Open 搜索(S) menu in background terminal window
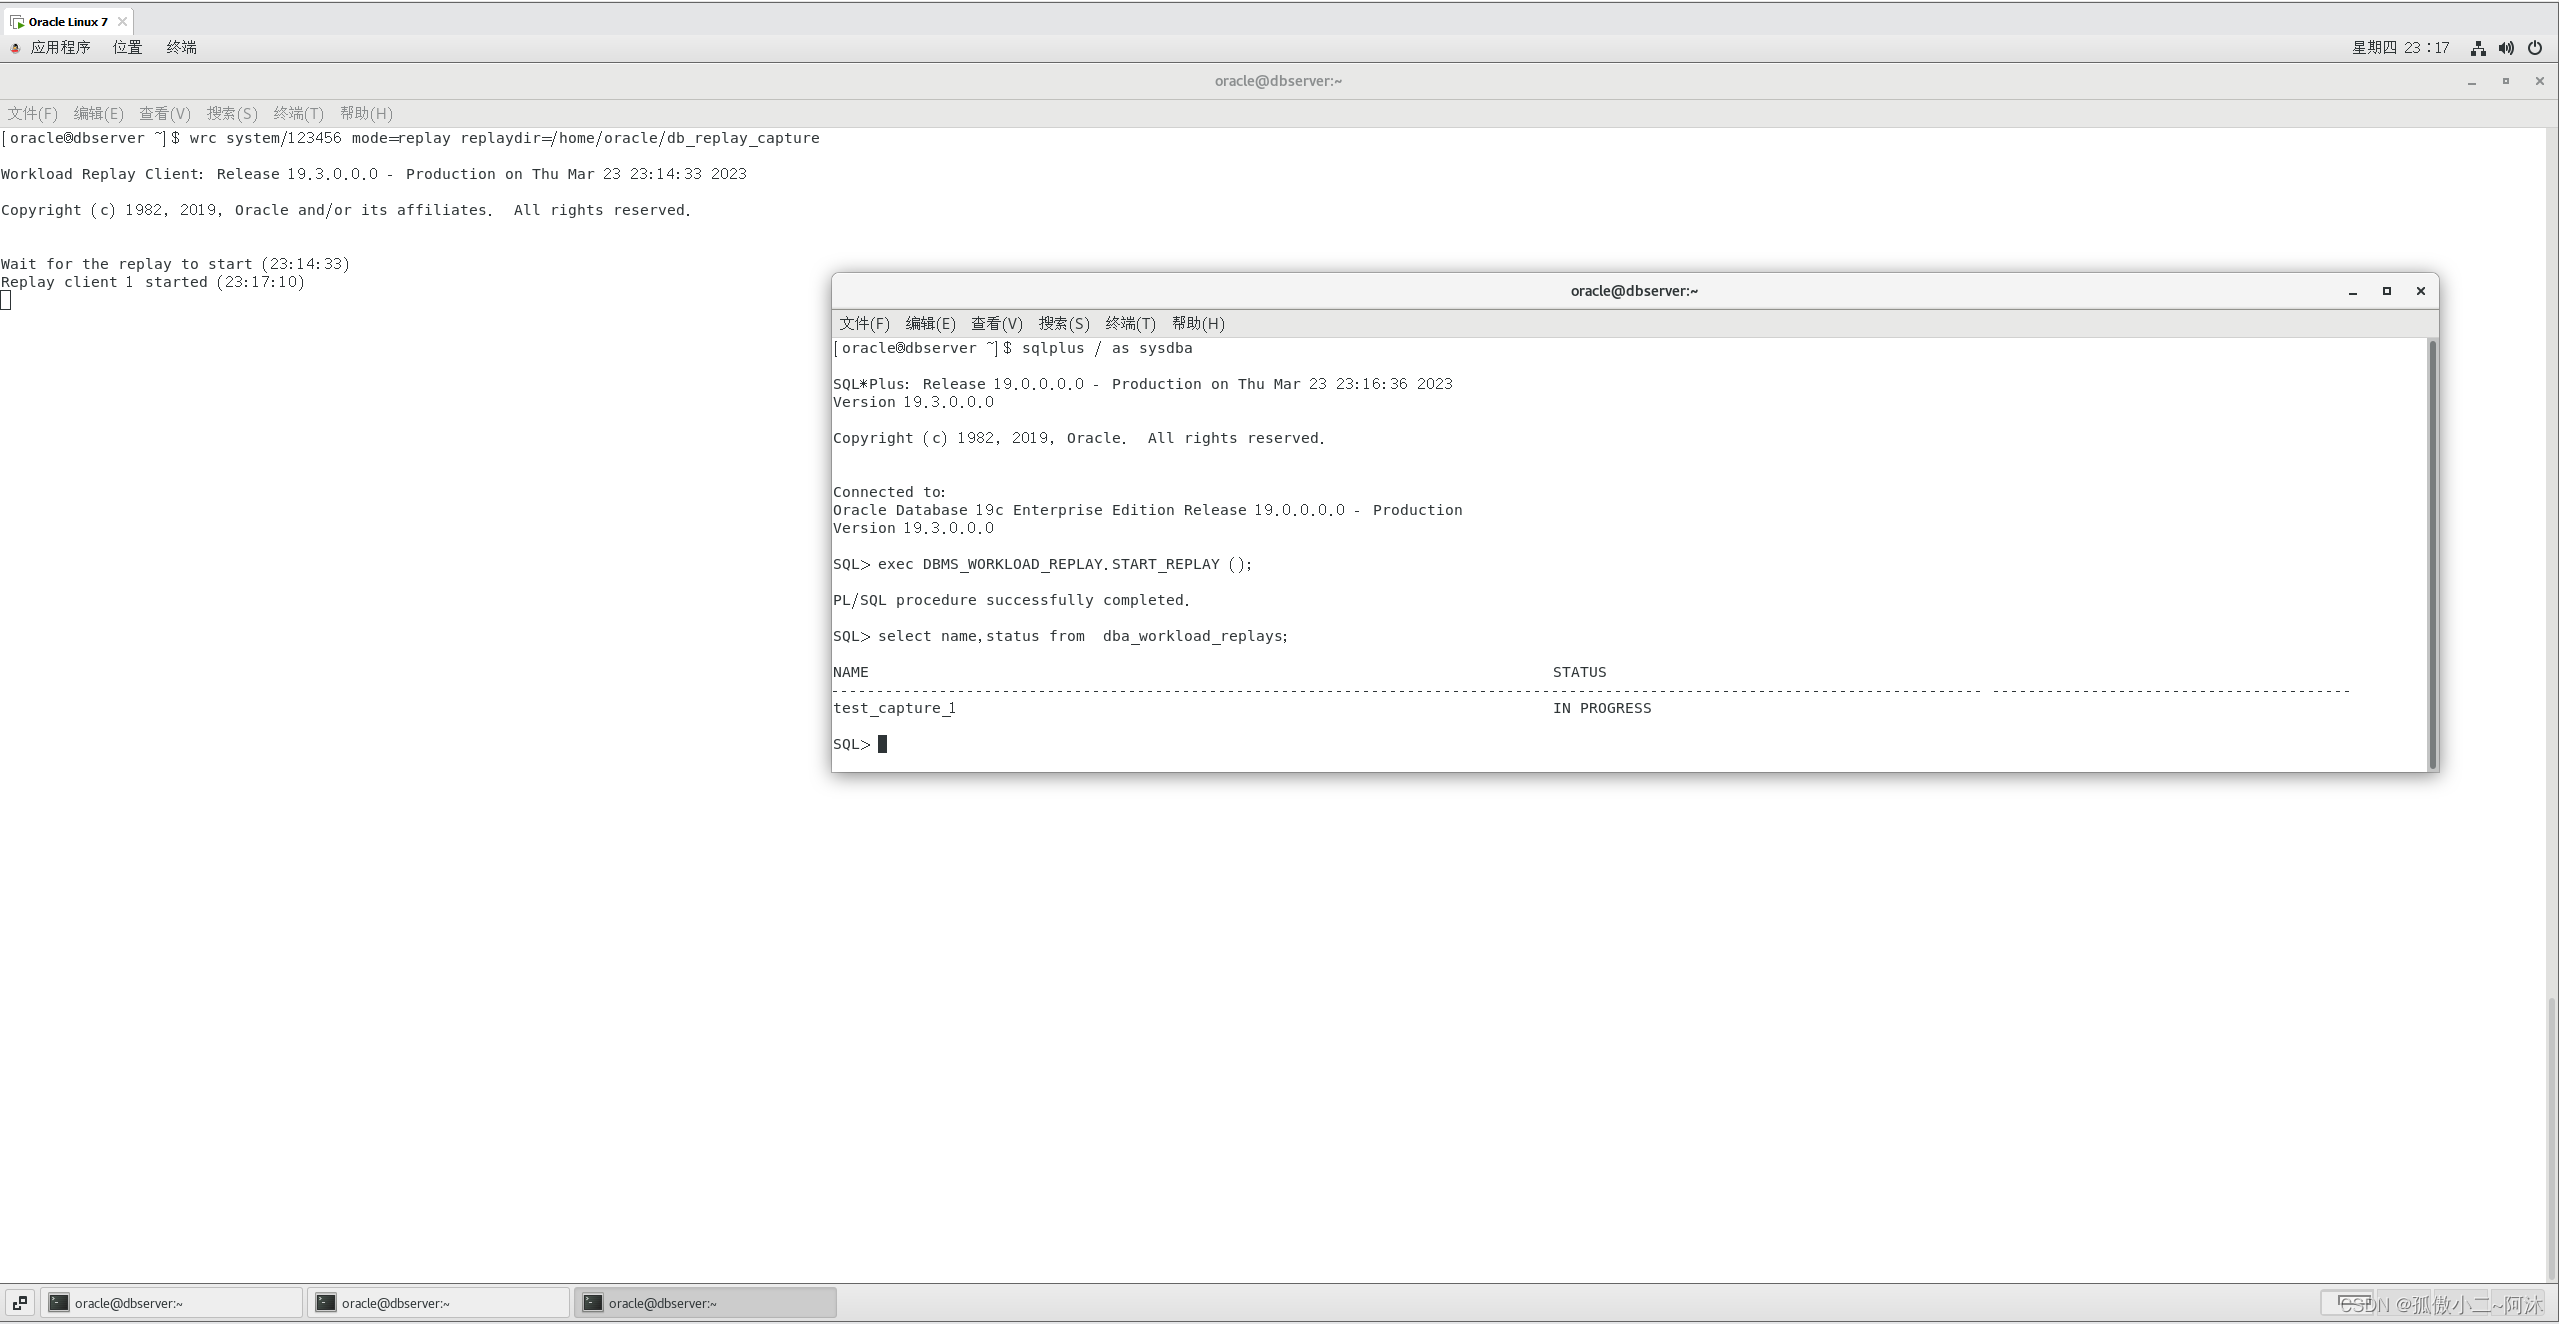Screen dimensions: 2559x1324 [x=231, y=113]
